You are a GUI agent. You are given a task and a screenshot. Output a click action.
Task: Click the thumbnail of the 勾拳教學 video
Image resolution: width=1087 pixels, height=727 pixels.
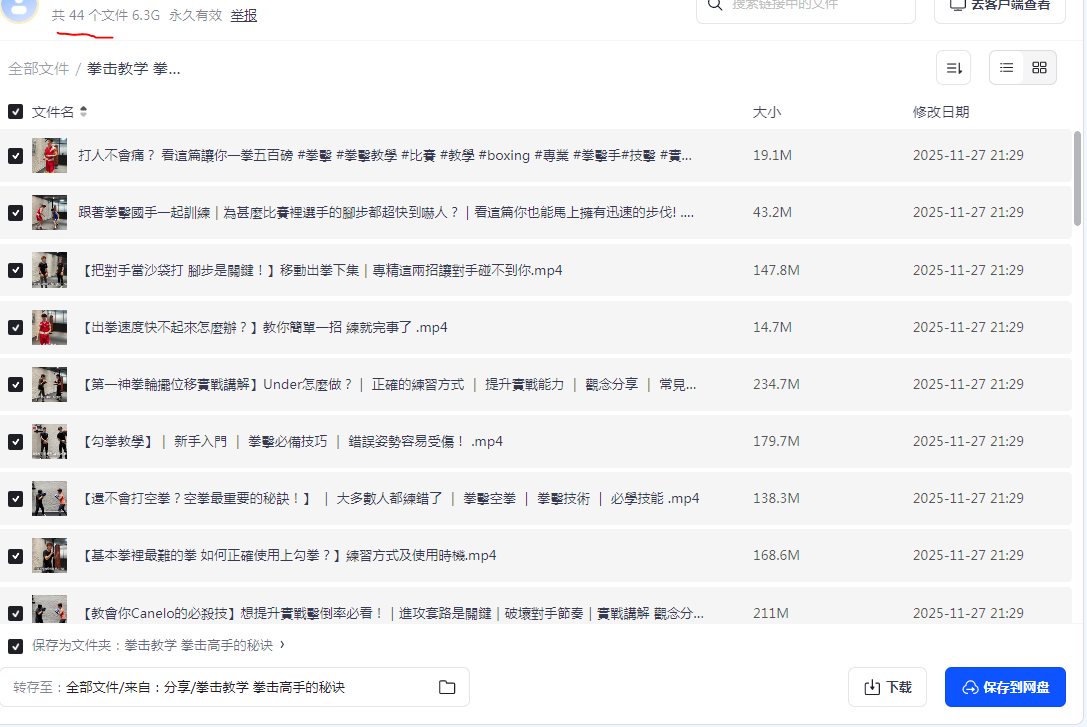49,441
